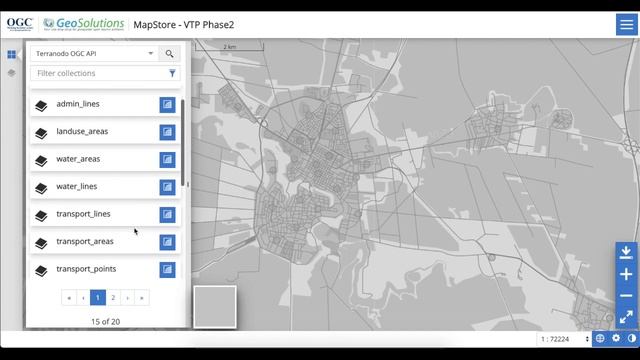Zoom in with the plus button
The height and width of the screenshot is (360, 640).
click(x=626, y=274)
